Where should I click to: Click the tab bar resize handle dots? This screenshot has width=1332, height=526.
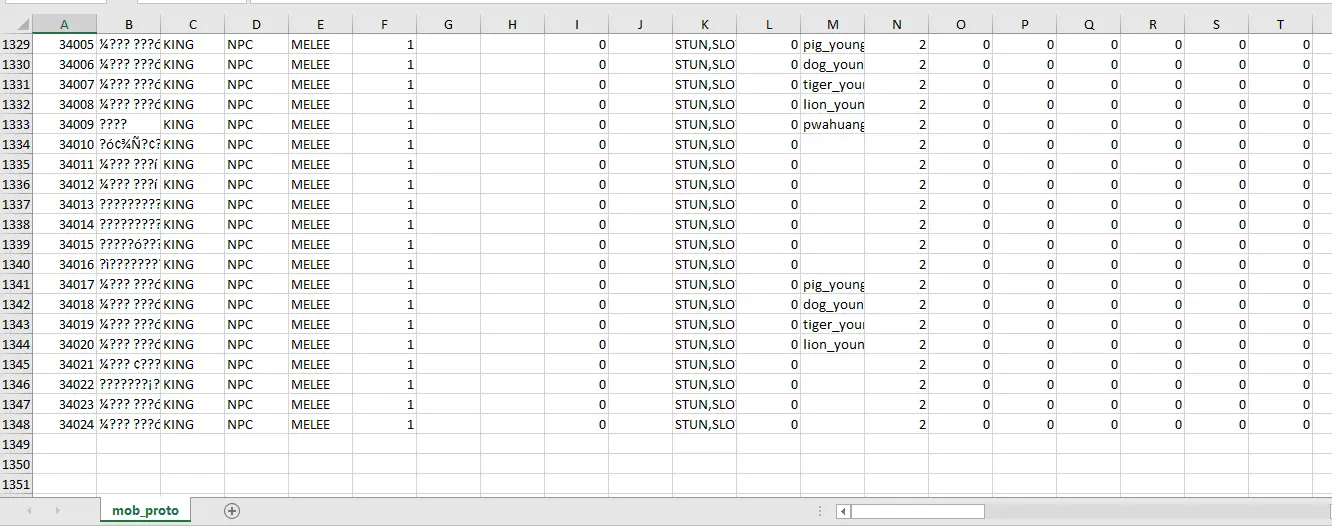pyautogui.click(x=821, y=511)
